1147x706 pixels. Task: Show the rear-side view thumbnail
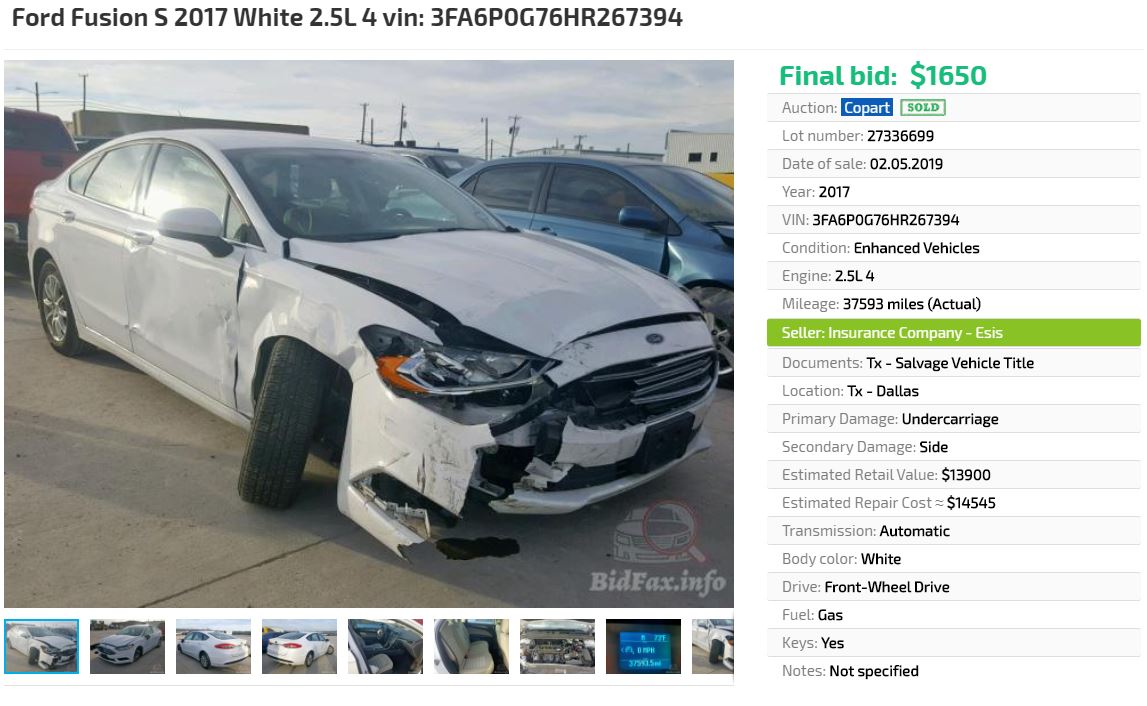pos(299,646)
